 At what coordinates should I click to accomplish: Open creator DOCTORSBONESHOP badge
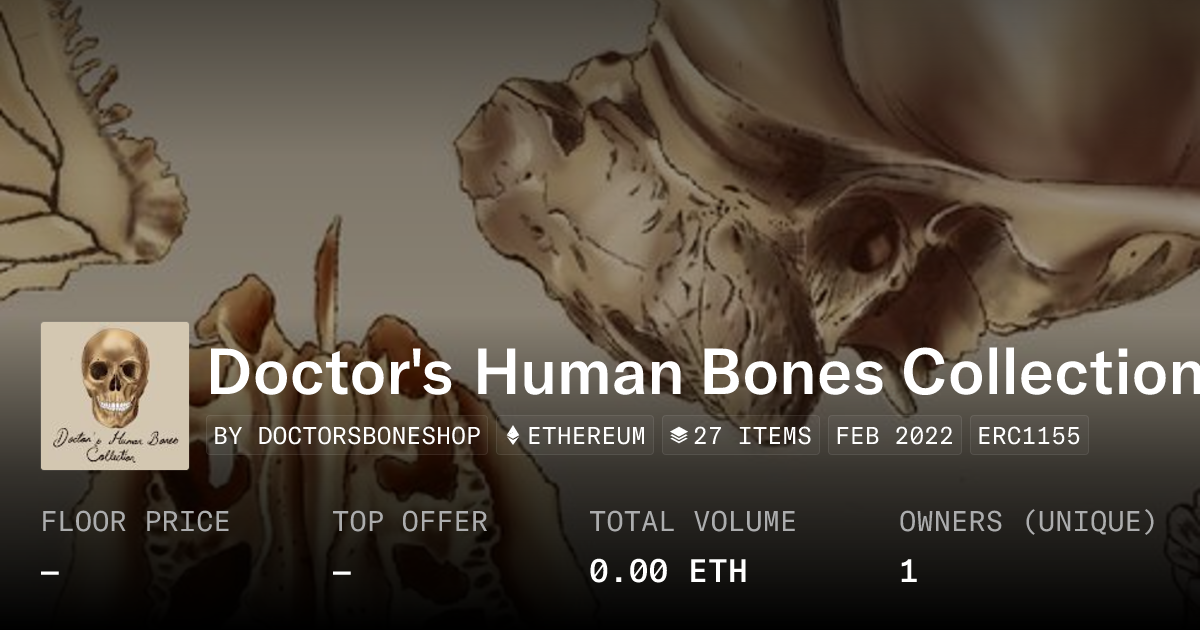348,436
